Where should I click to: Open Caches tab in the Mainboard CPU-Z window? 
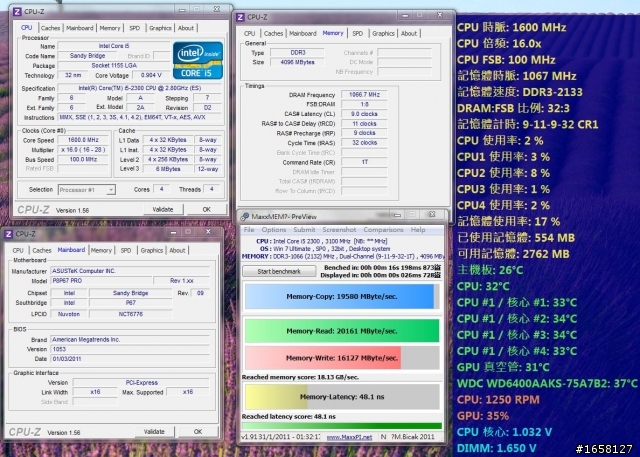[x=42, y=251]
